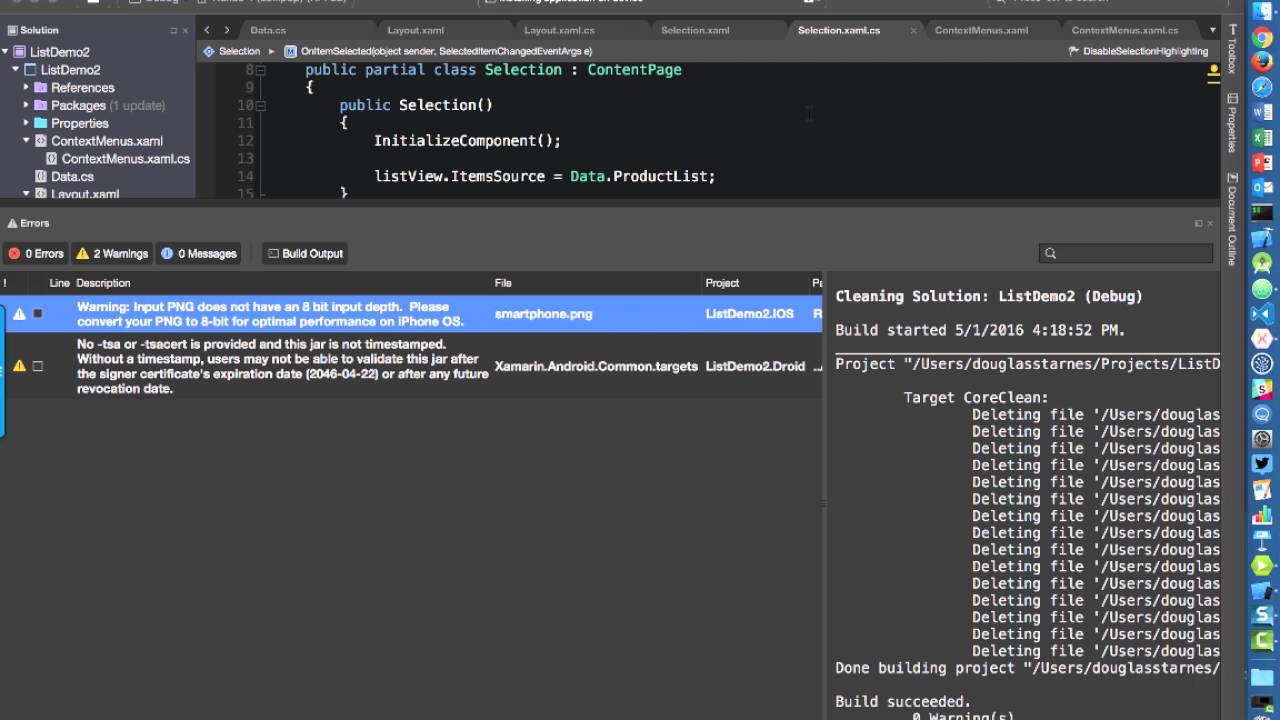Collapse the ContextMenus.xaml node

[27, 141]
